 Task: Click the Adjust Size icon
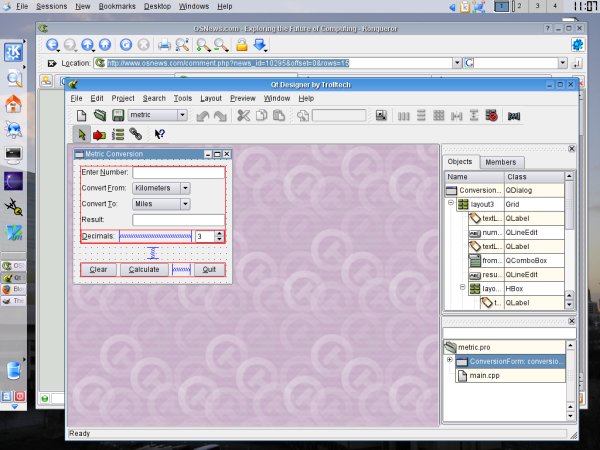tap(381, 115)
